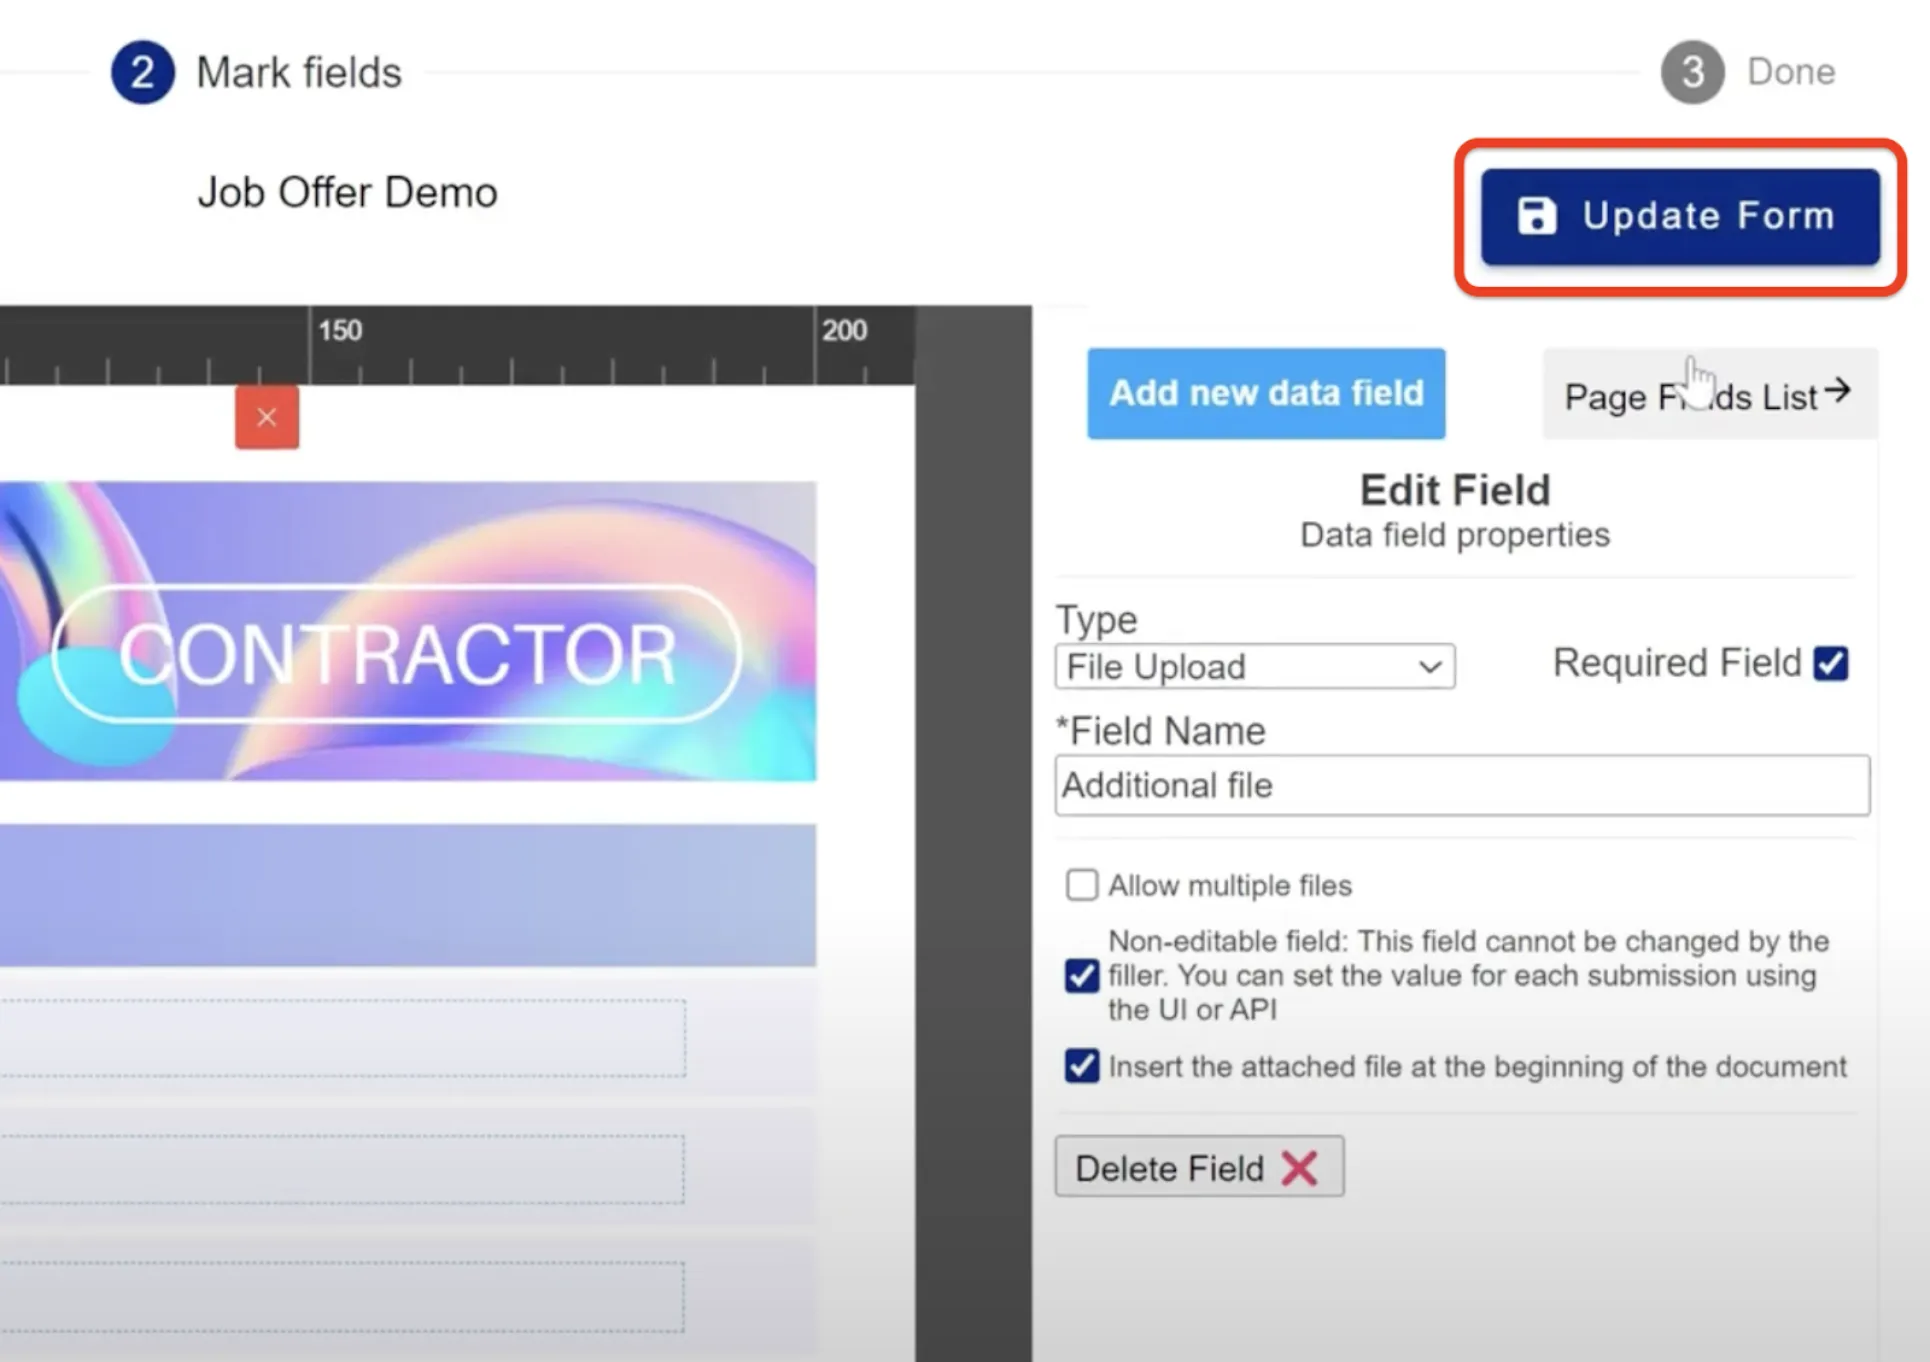Click the 200 mark on the ruler
Viewport: 1930px width, 1362px height.
[x=844, y=330]
